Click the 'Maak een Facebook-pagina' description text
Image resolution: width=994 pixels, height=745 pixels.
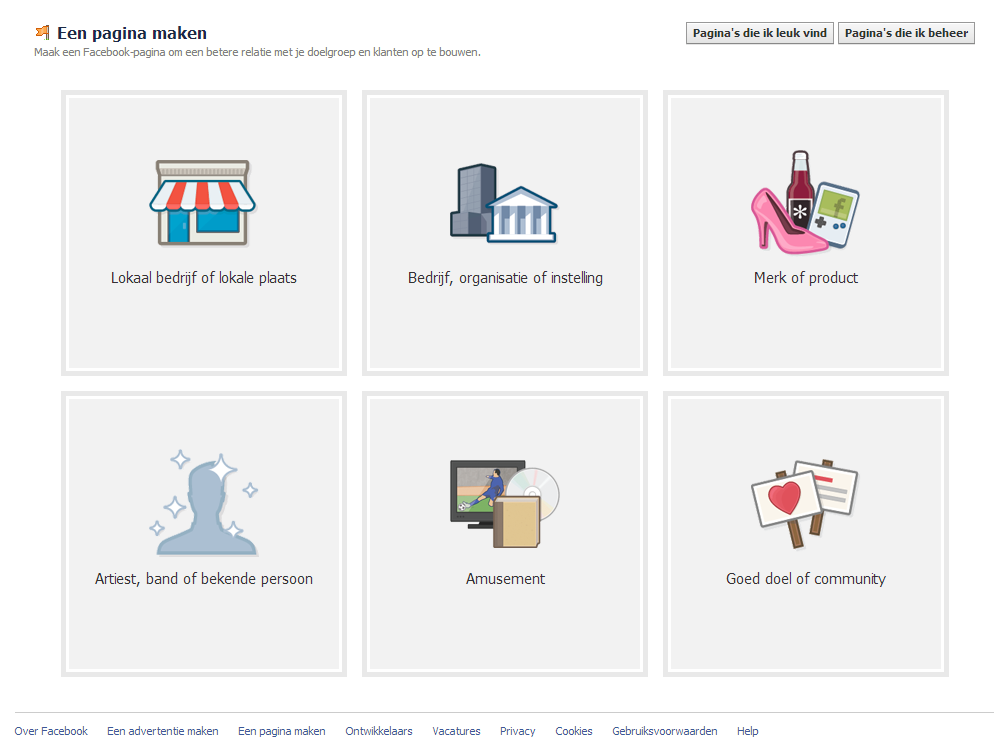coord(257,52)
